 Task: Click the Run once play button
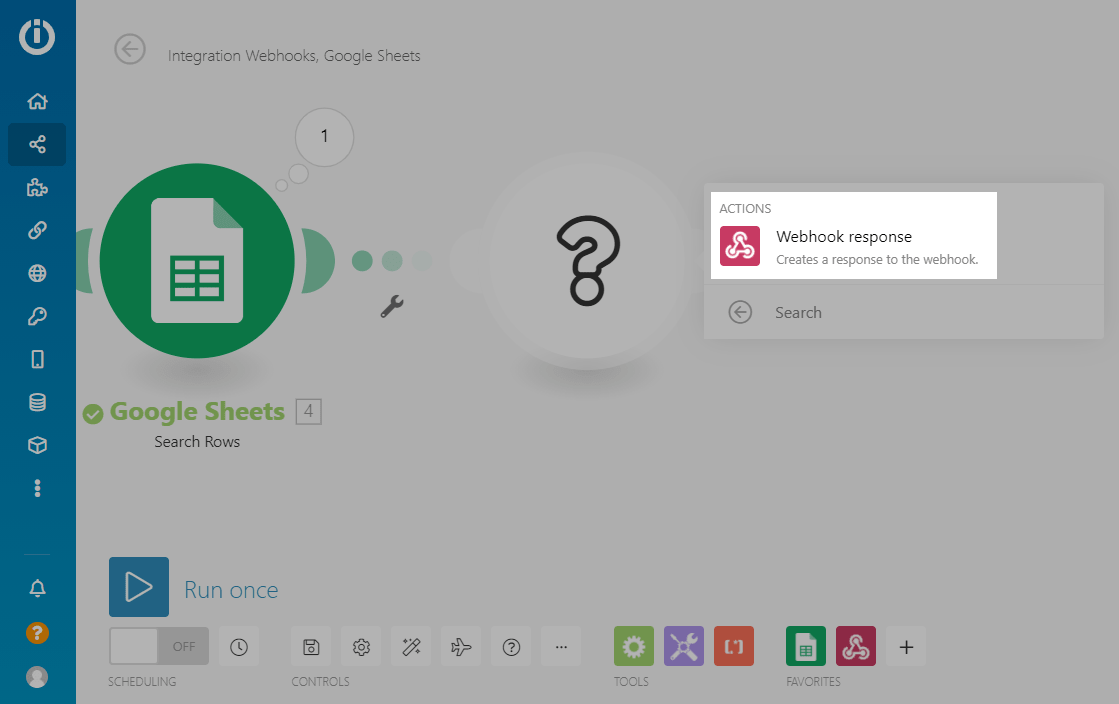pos(138,587)
